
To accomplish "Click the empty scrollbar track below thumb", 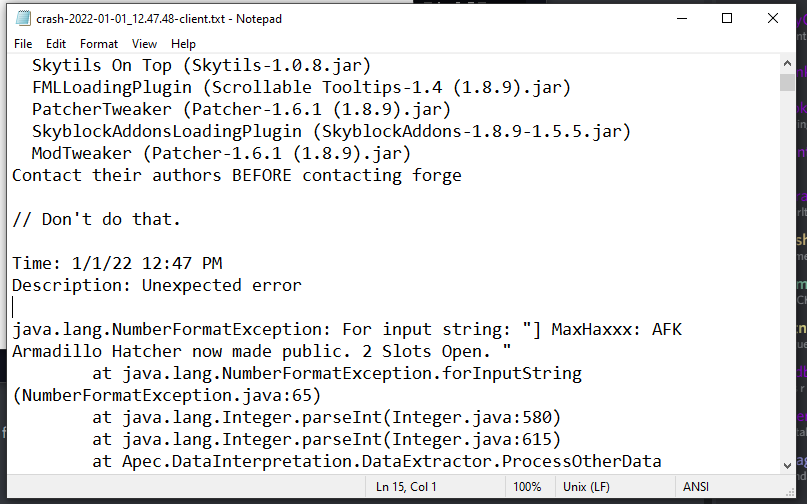I will click(787, 273).
